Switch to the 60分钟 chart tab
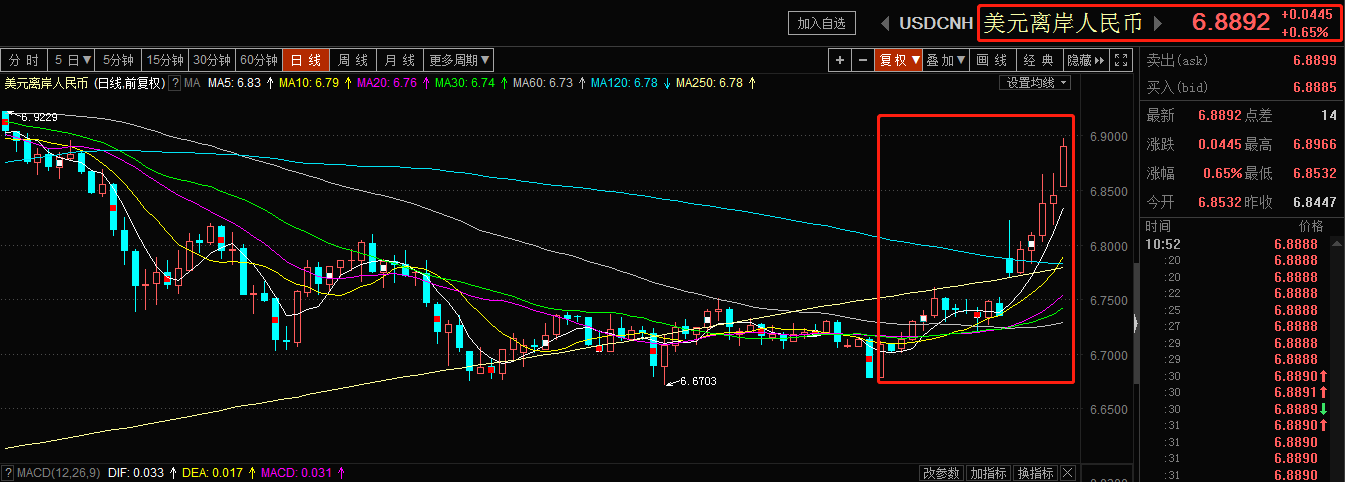This screenshot has height=482, width=1345. click(259, 60)
